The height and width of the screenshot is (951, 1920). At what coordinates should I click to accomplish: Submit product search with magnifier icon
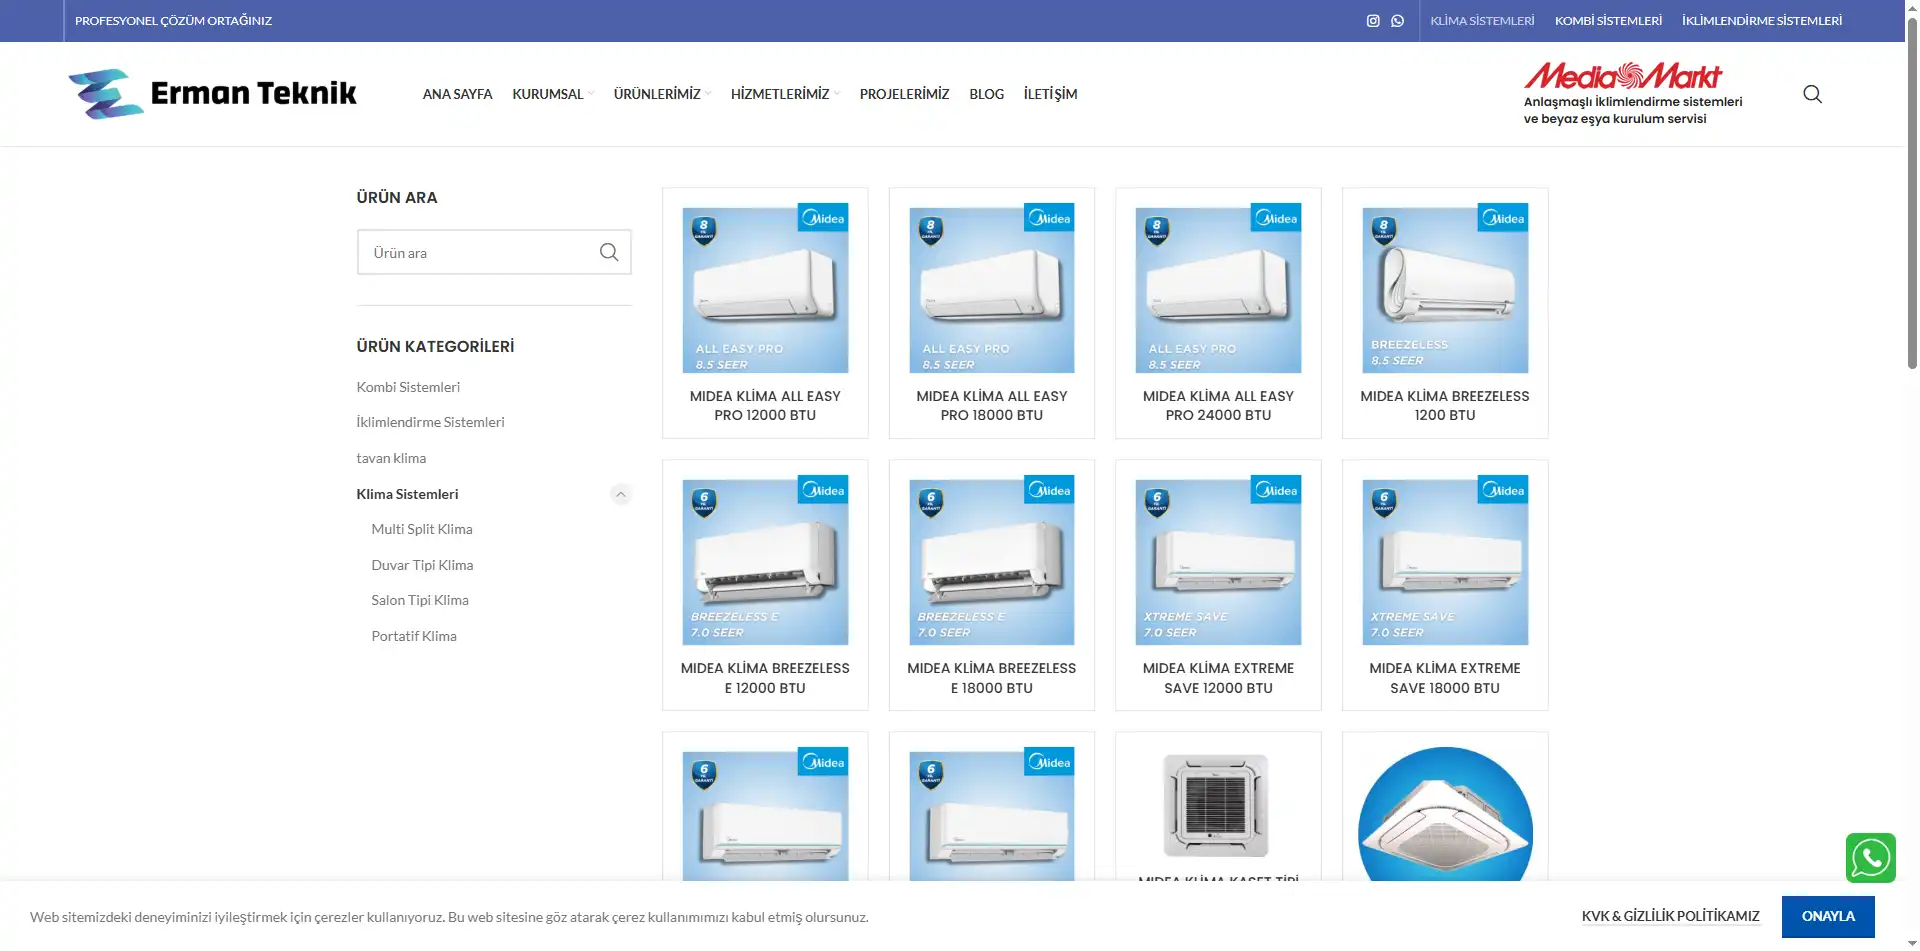[x=609, y=252]
